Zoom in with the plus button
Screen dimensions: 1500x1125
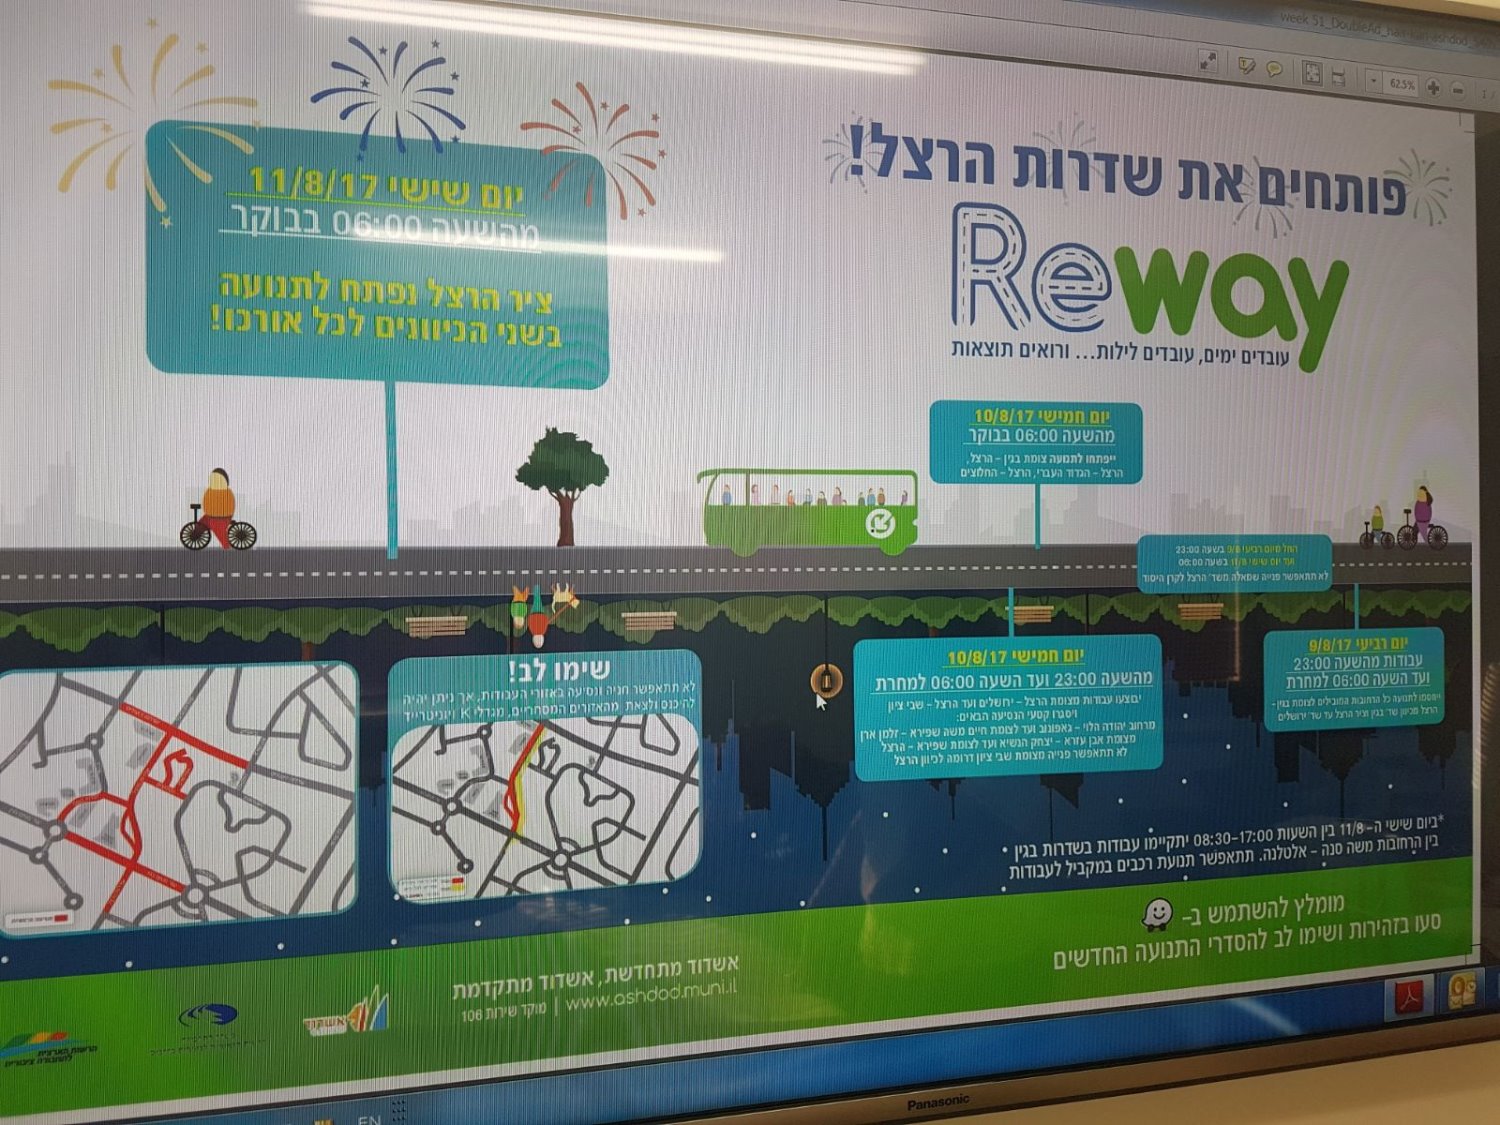pyautogui.click(x=1433, y=88)
